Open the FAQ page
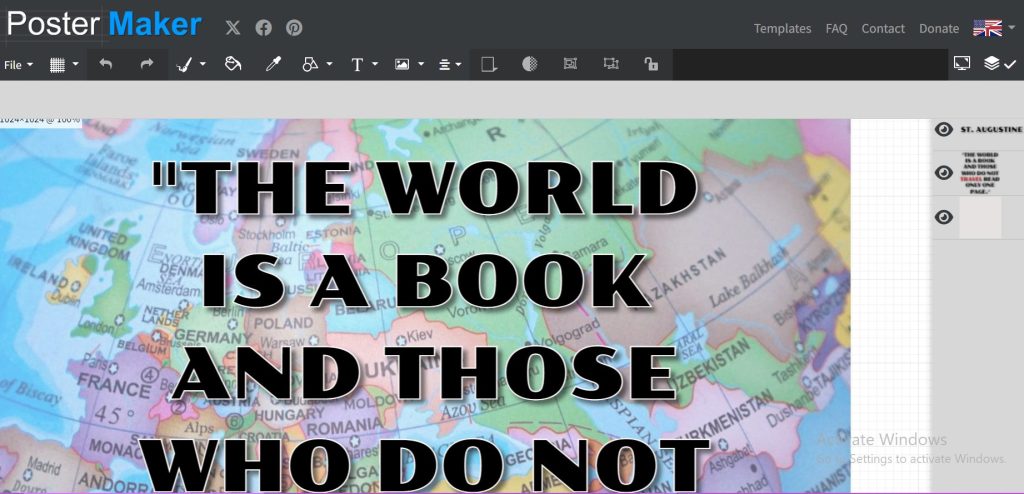The width and height of the screenshot is (1024, 494). coord(837,29)
